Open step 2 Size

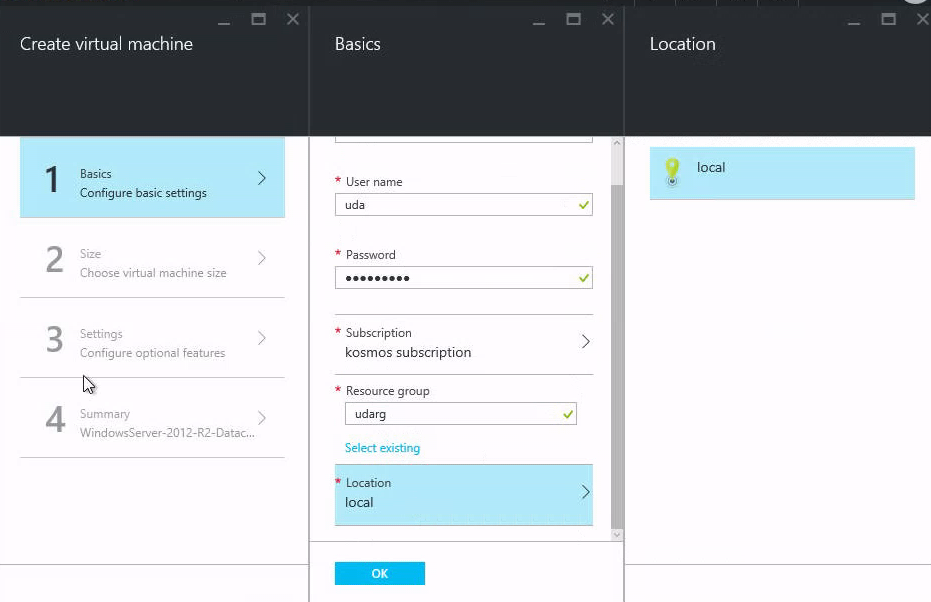click(152, 258)
